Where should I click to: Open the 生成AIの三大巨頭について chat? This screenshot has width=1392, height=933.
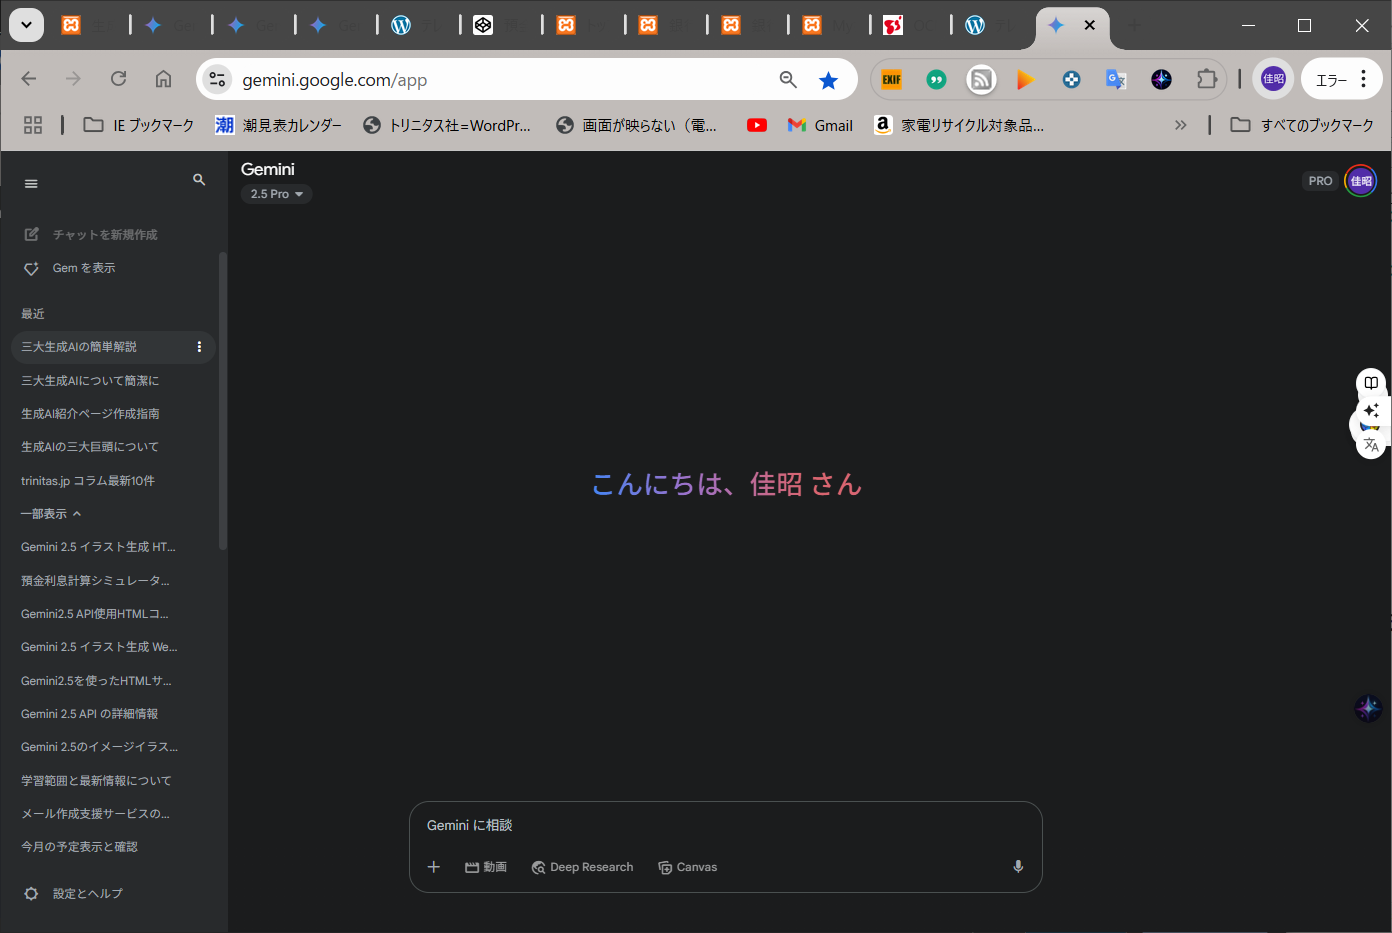coord(90,447)
